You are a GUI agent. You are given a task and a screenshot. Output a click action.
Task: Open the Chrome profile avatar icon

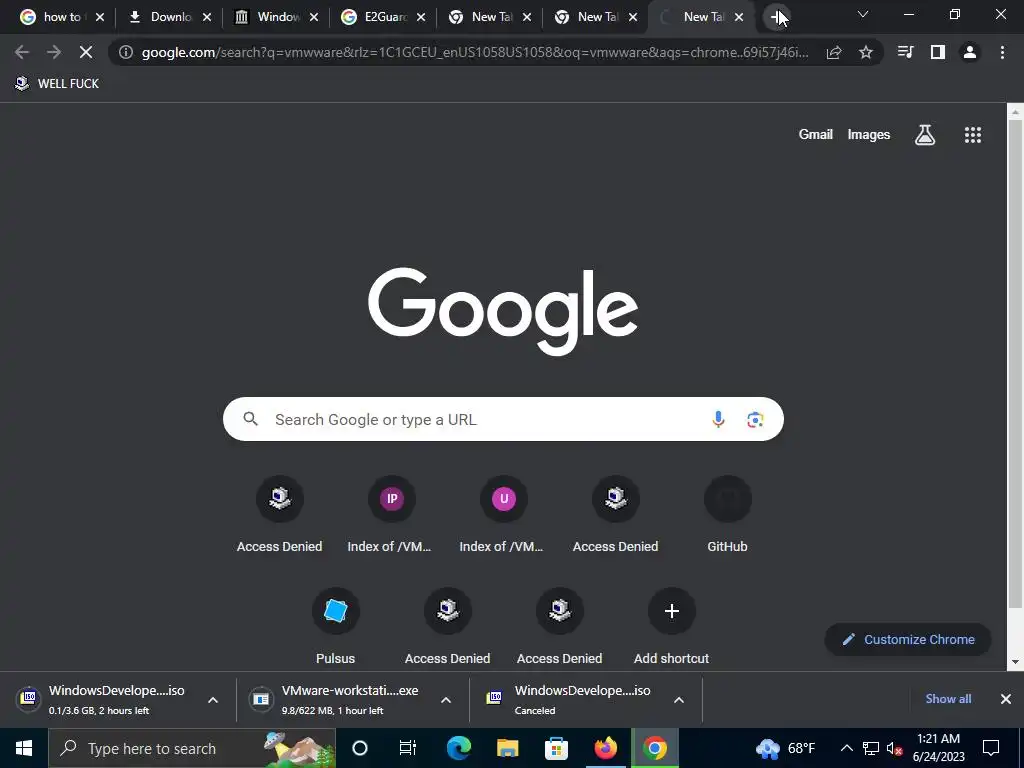coord(970,52)
